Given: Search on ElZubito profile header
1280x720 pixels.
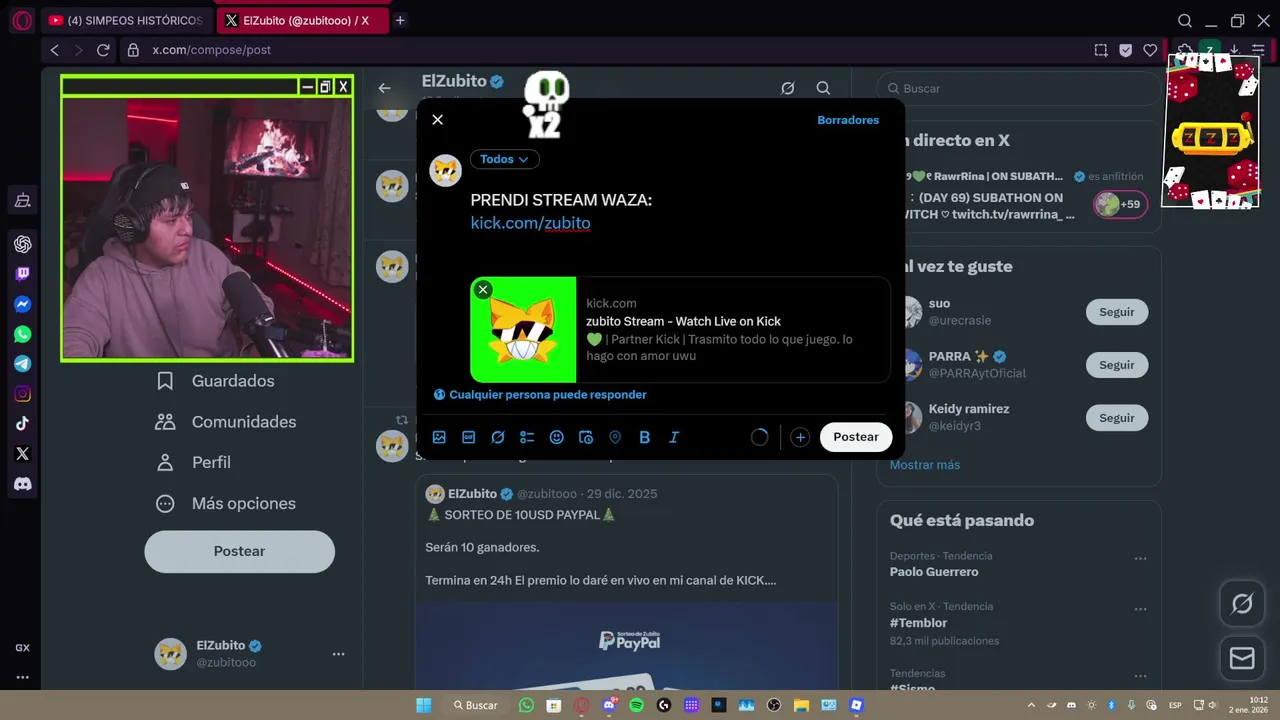Looking at the screenshot, I should click(x=823, y=88).
